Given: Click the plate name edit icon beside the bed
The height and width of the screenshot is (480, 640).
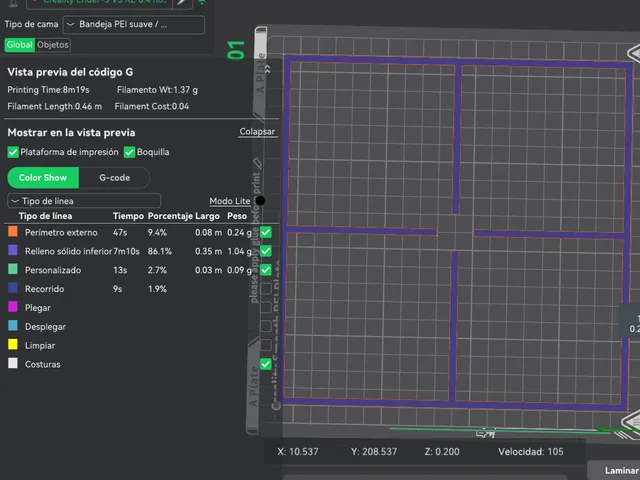Looking at the screenshot, I should (257, 162).
